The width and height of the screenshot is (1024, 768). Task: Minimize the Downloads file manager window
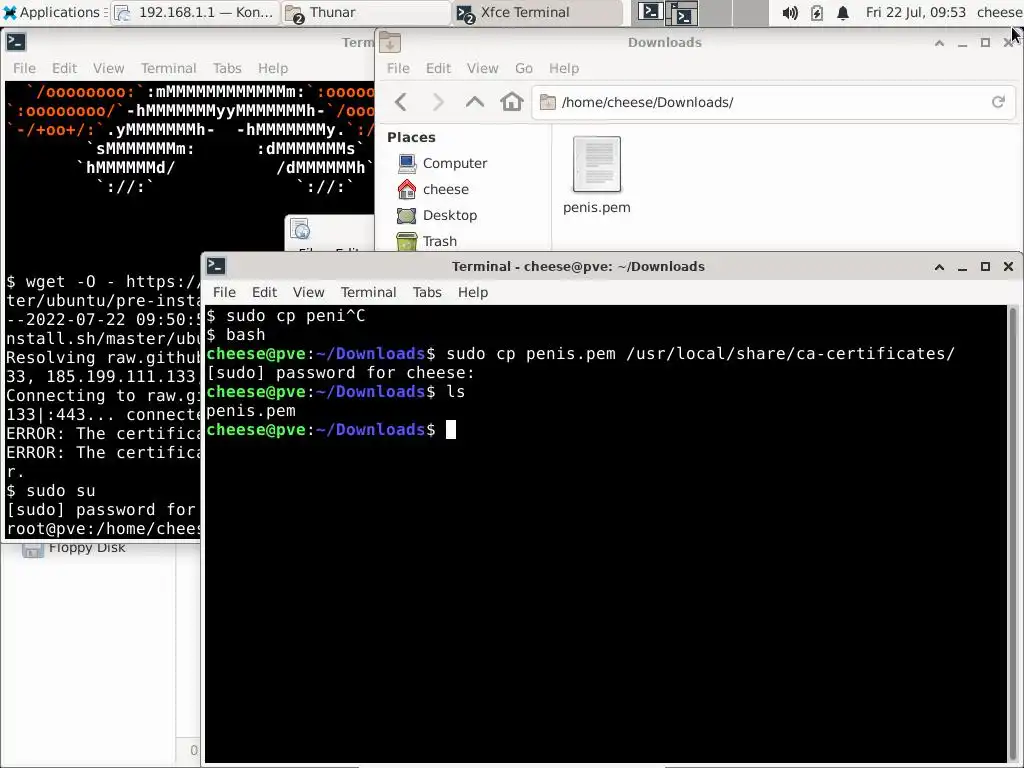tap(962, 43)
